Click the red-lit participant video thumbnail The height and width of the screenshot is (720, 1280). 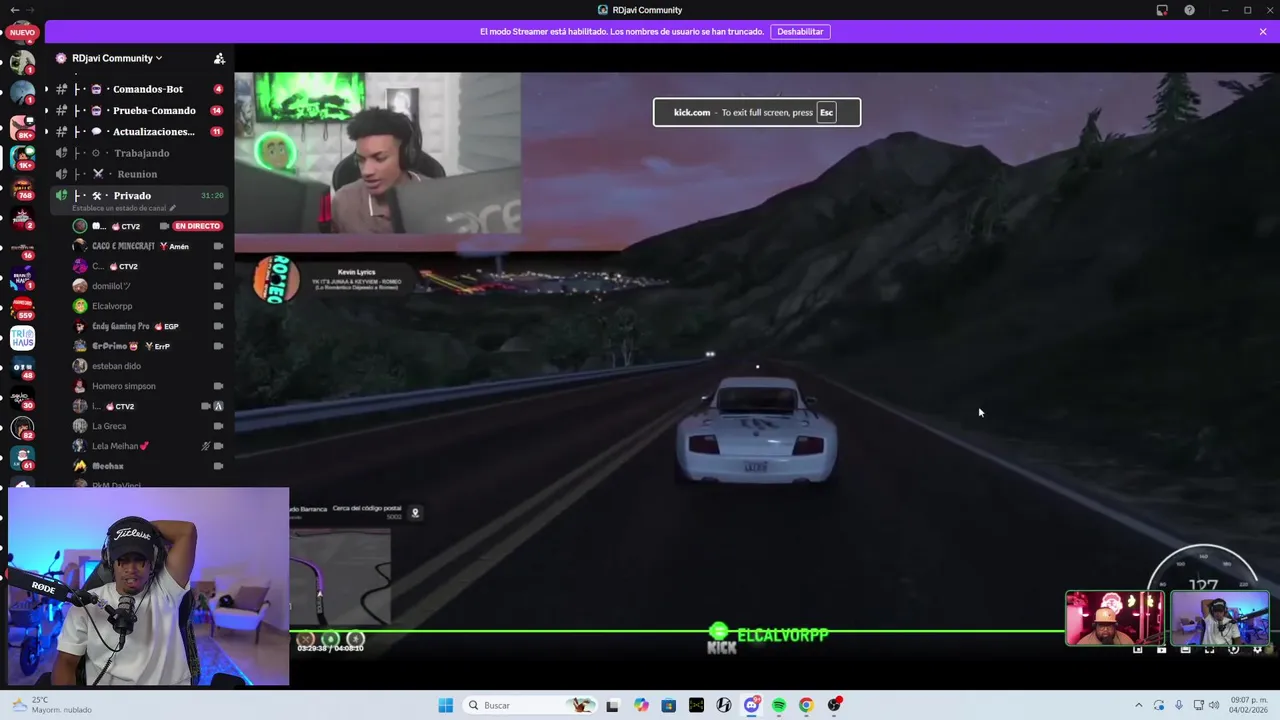click(x=1115, y=618)
